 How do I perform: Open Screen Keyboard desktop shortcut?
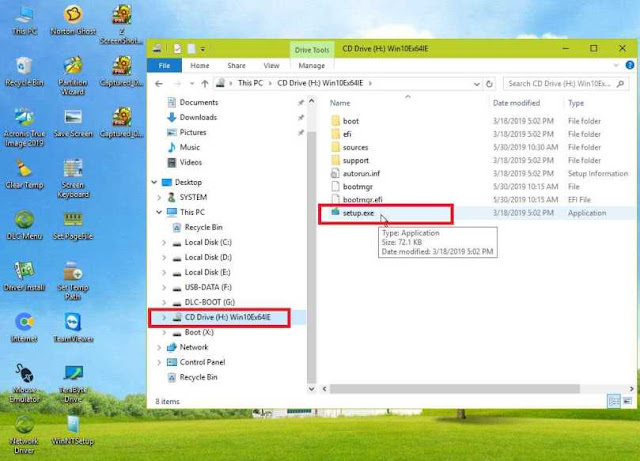73,179
